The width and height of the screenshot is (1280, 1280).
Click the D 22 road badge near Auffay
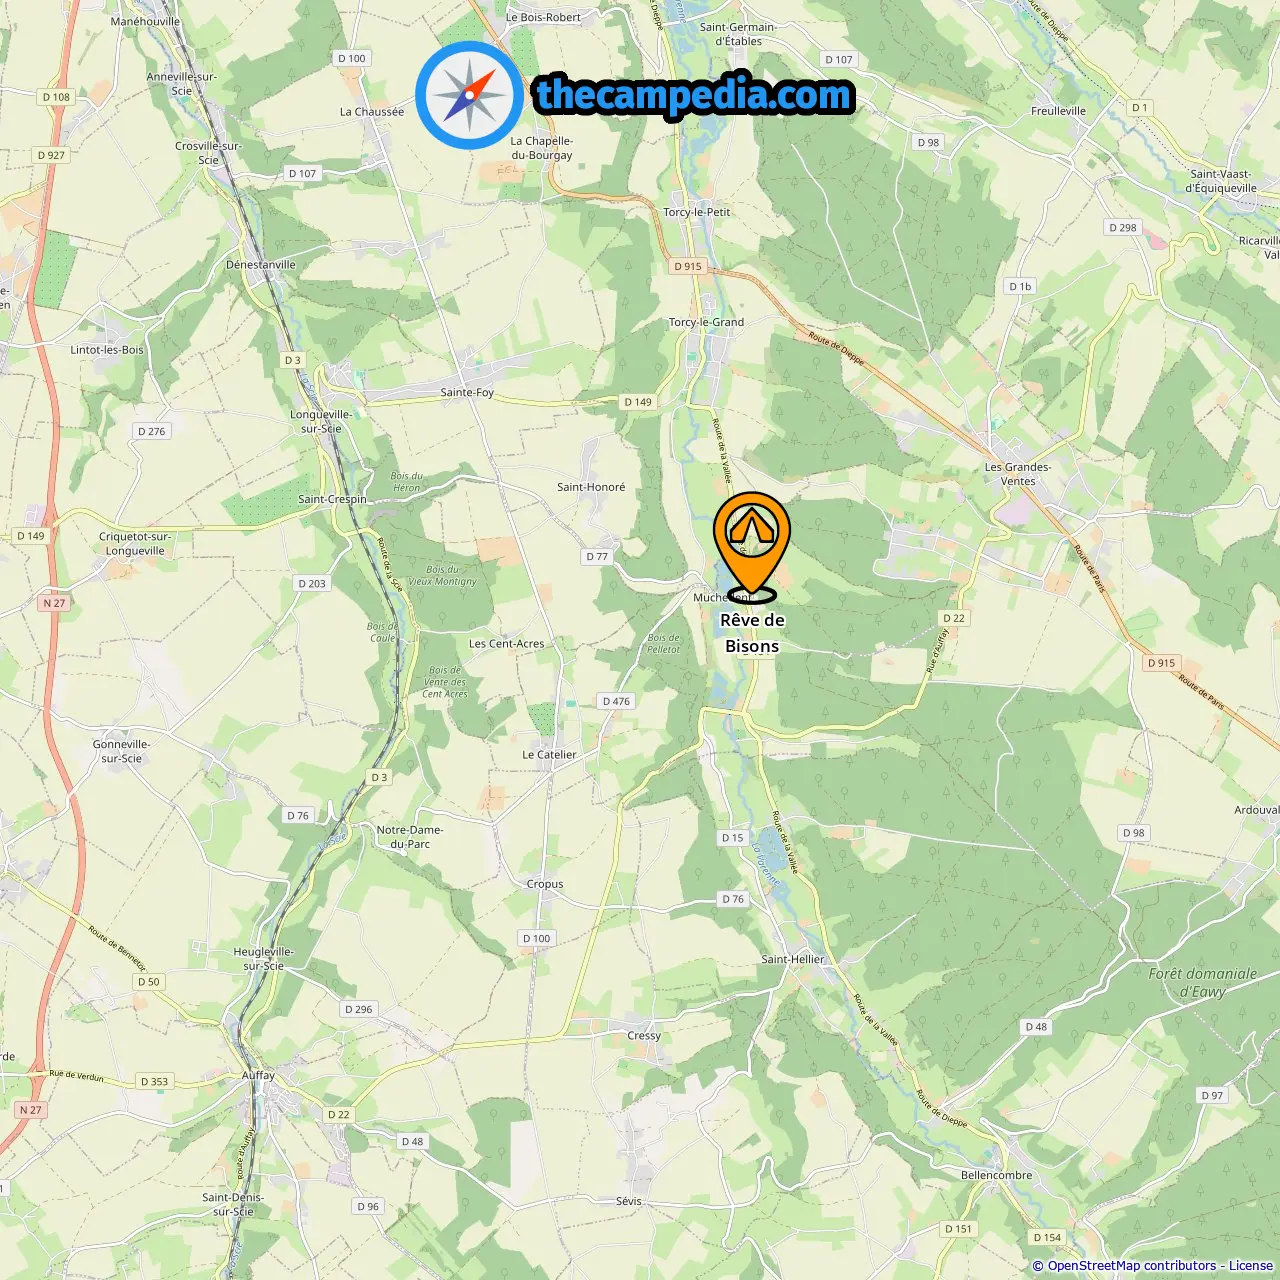(x=339, y=1114)
